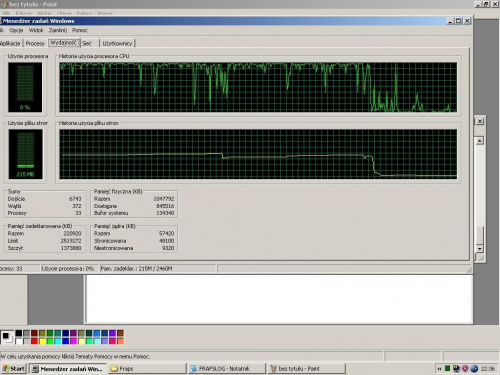The height and width of the screenshot is (375, 500).
Task: Click the Paint status bar help message
Action: [75, 356]
